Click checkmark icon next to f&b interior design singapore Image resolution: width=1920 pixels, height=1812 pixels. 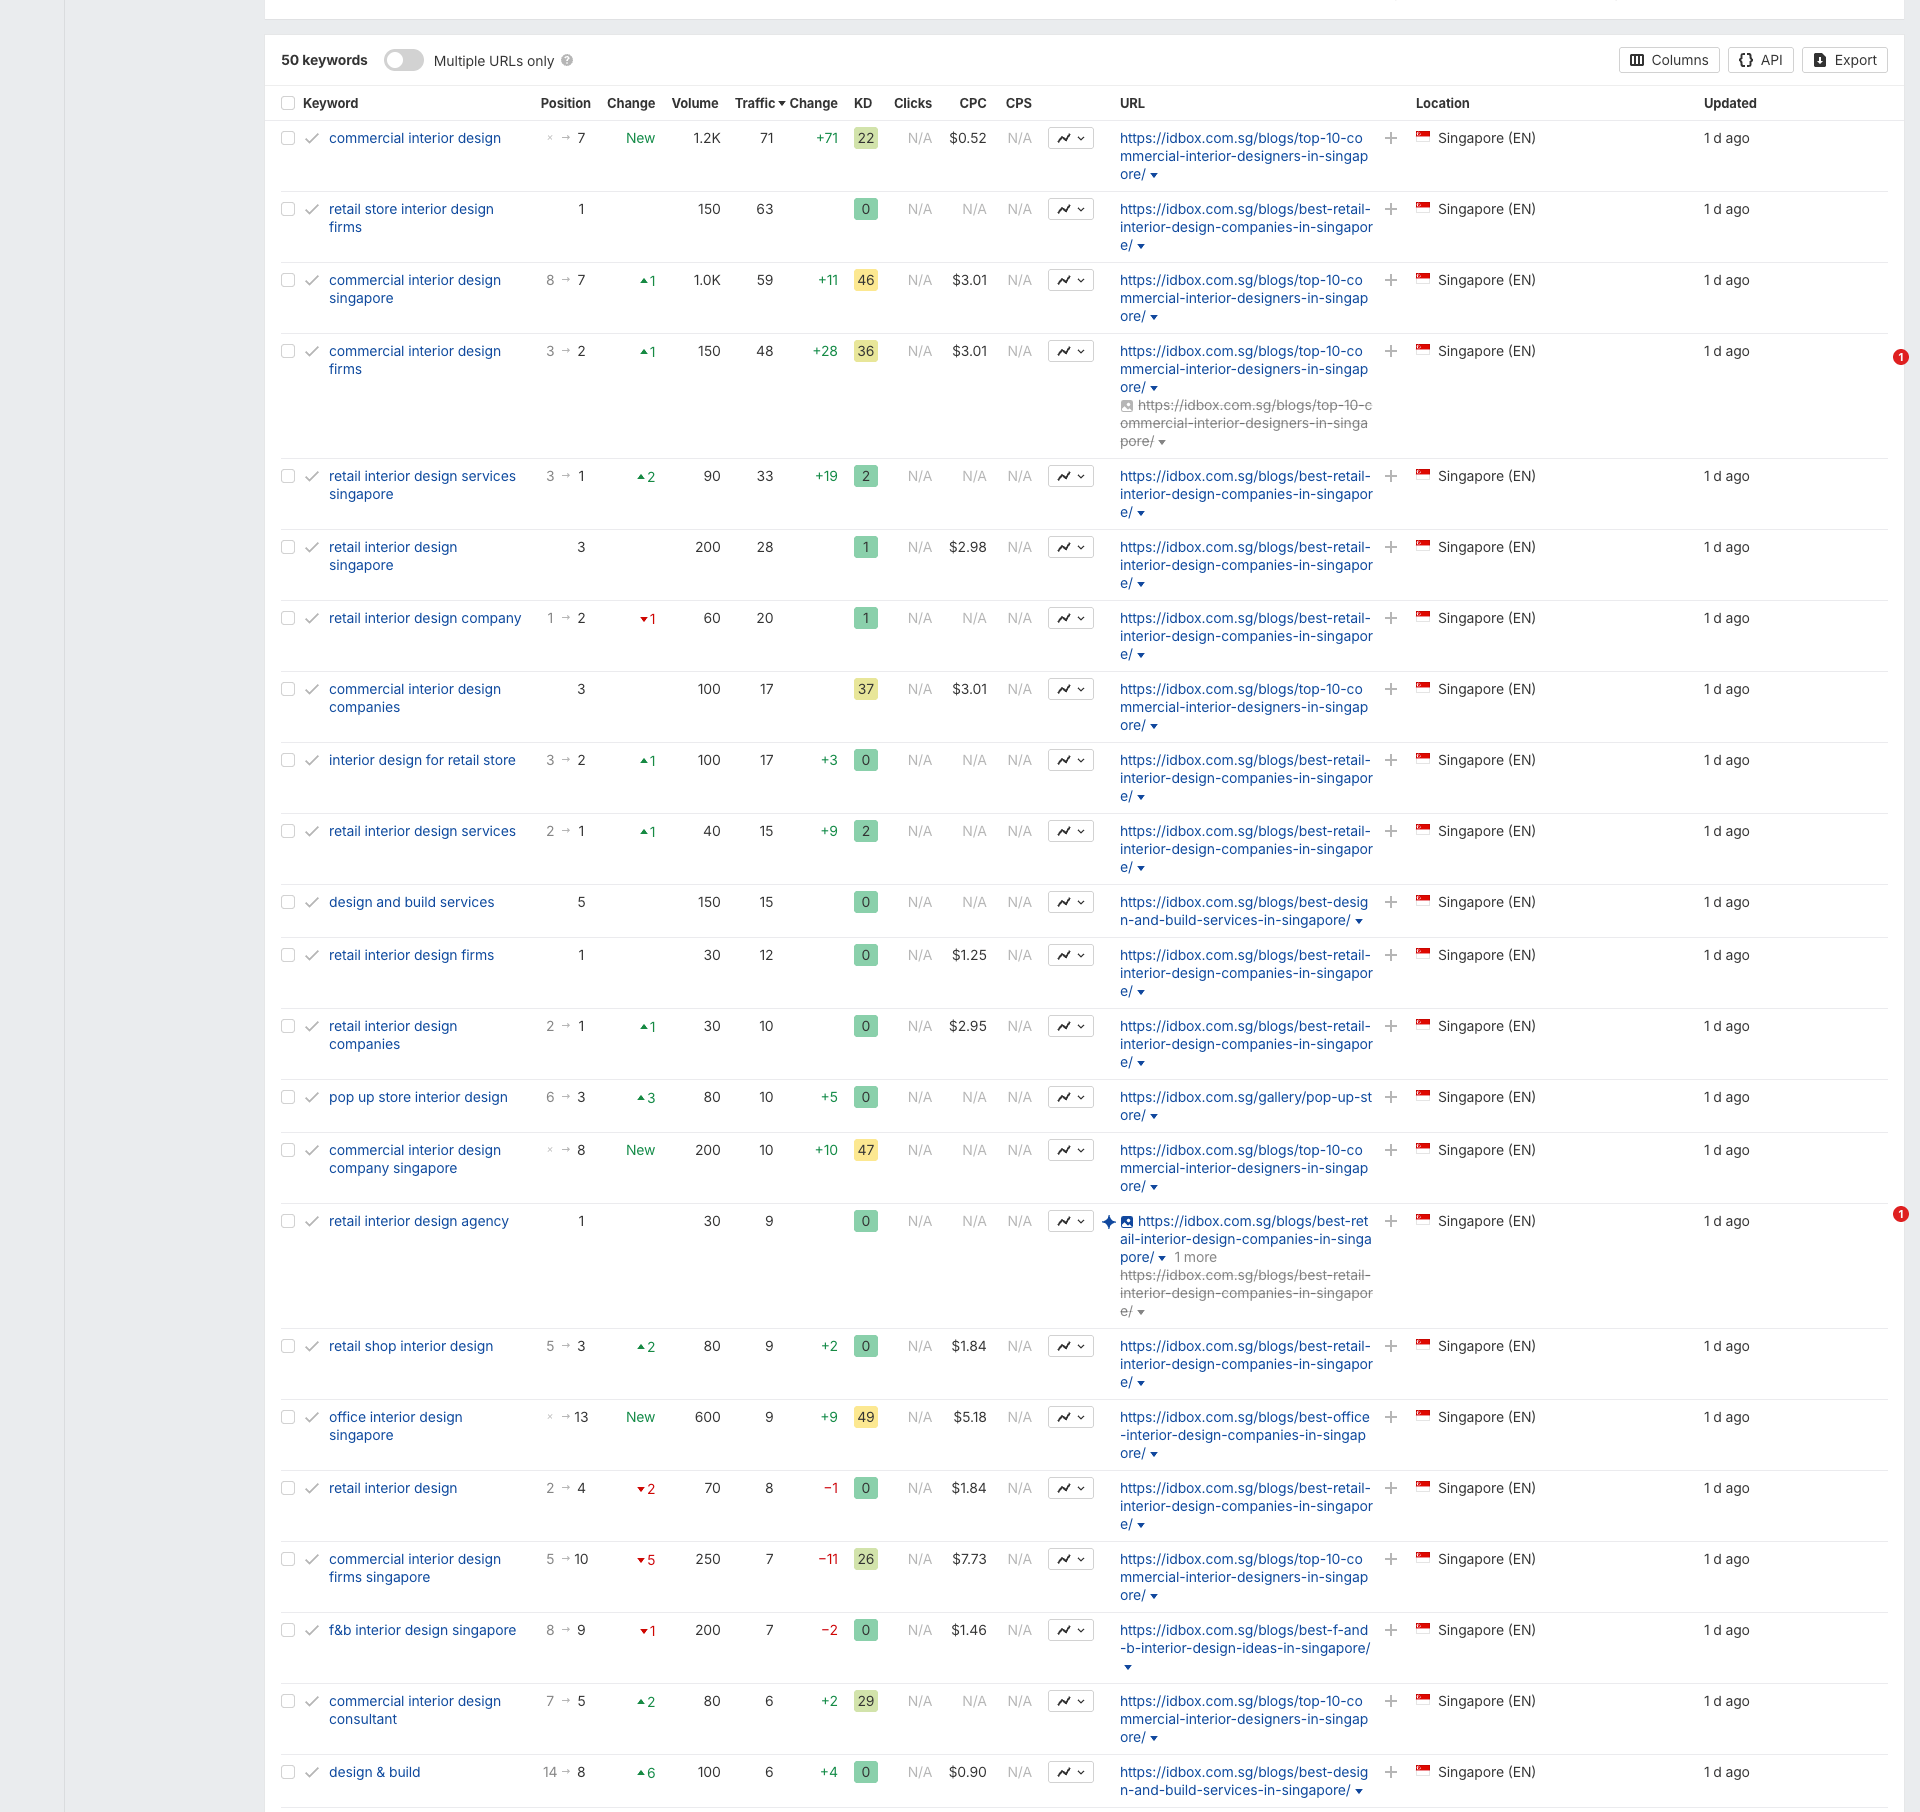312,1630
